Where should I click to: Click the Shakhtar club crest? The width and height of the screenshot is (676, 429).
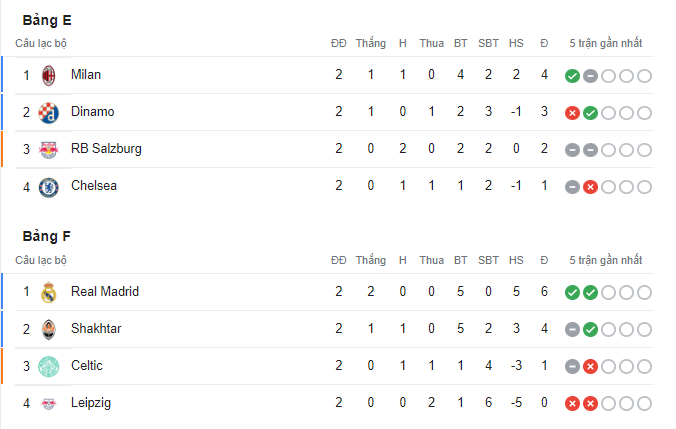pyautogui.click(x=49, y=329)
